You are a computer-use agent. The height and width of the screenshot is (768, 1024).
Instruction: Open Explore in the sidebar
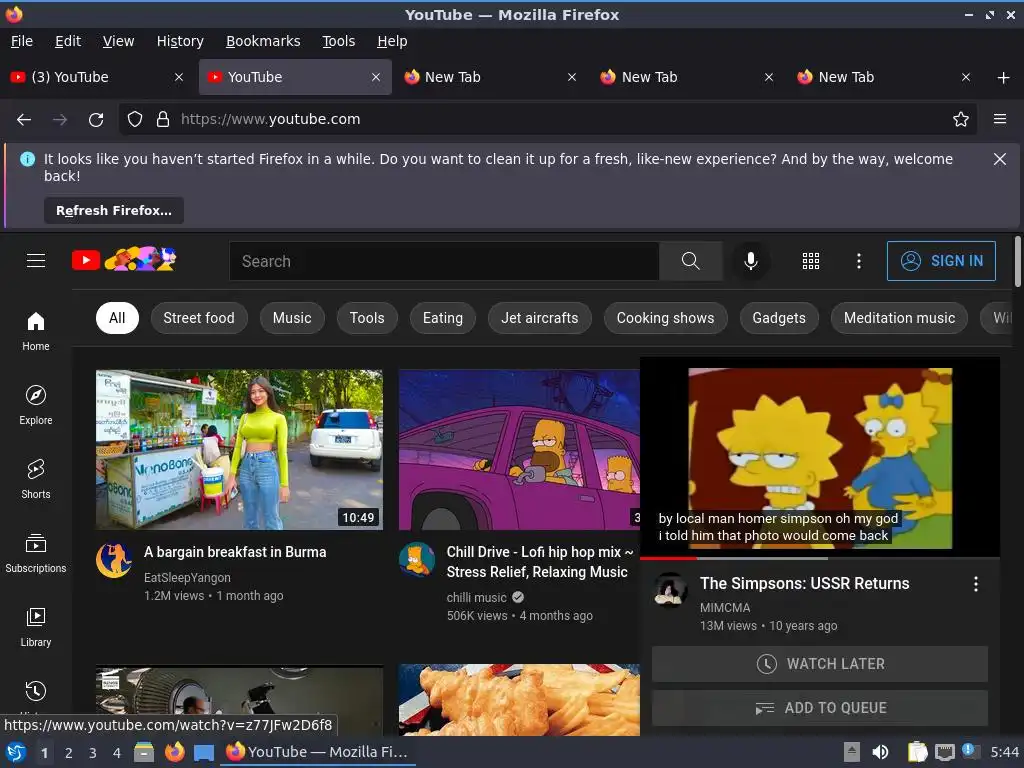(36, 405)
